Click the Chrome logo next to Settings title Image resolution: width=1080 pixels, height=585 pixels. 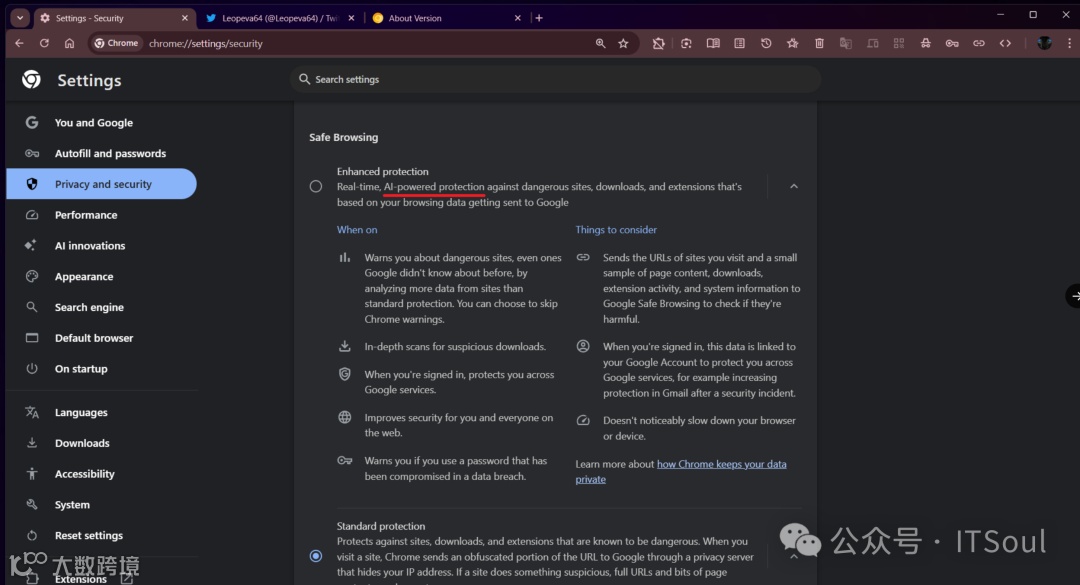(x=31, y=80)
